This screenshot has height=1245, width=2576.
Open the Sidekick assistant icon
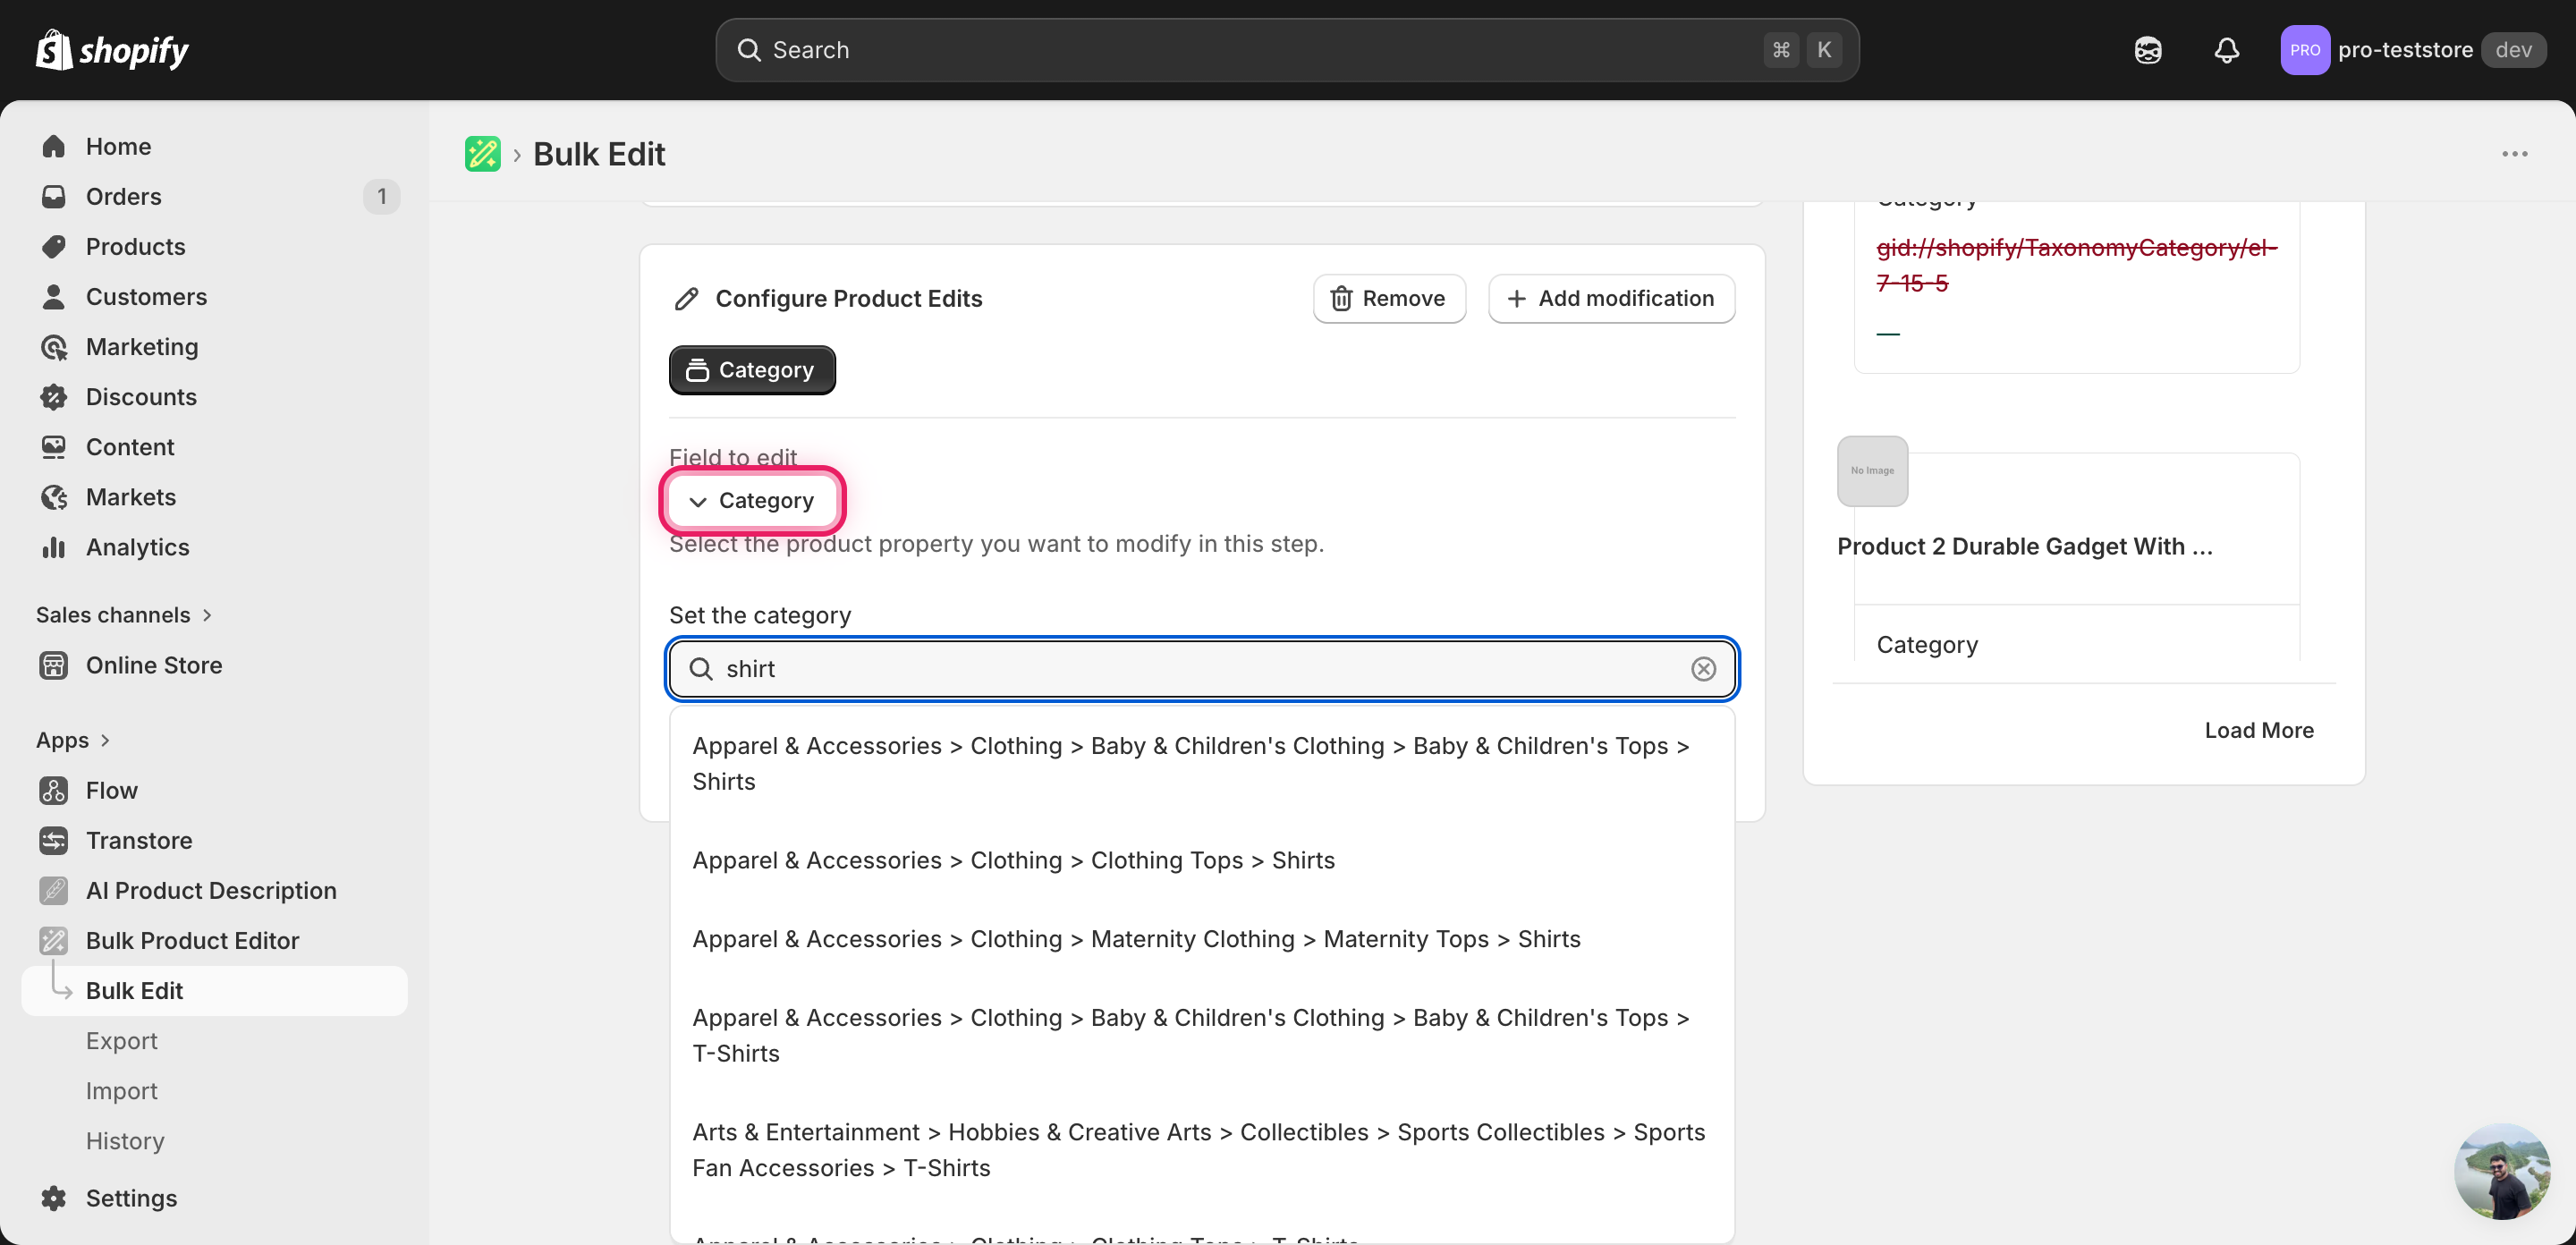coord(2148,50)
